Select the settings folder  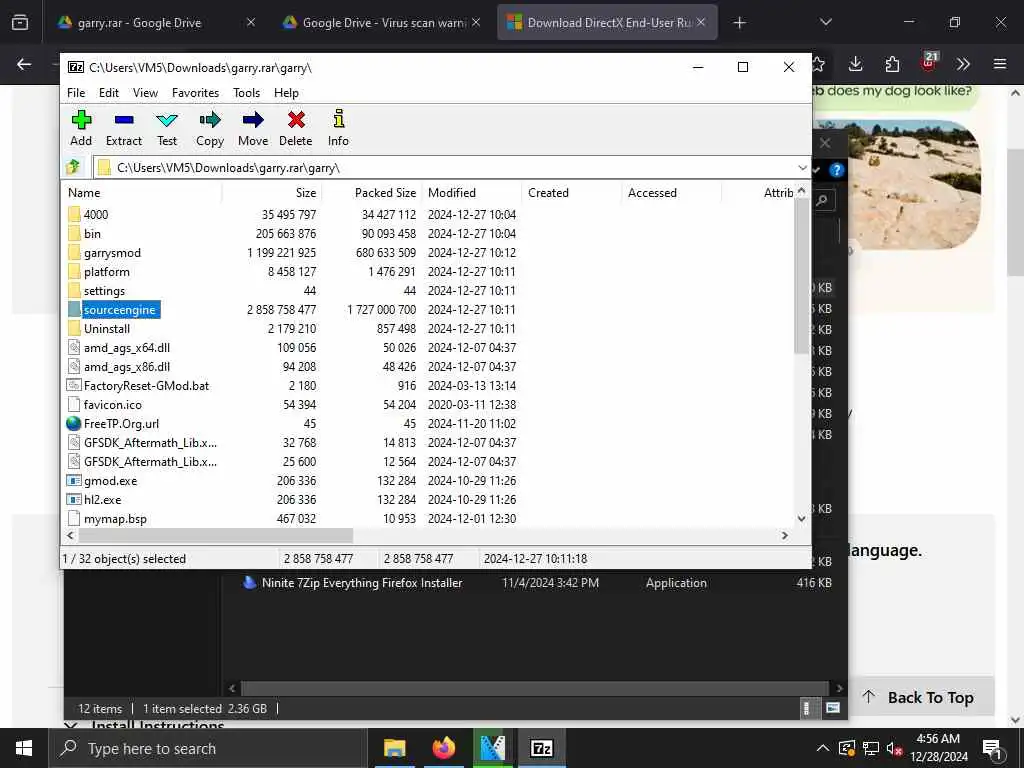(104, 291)
